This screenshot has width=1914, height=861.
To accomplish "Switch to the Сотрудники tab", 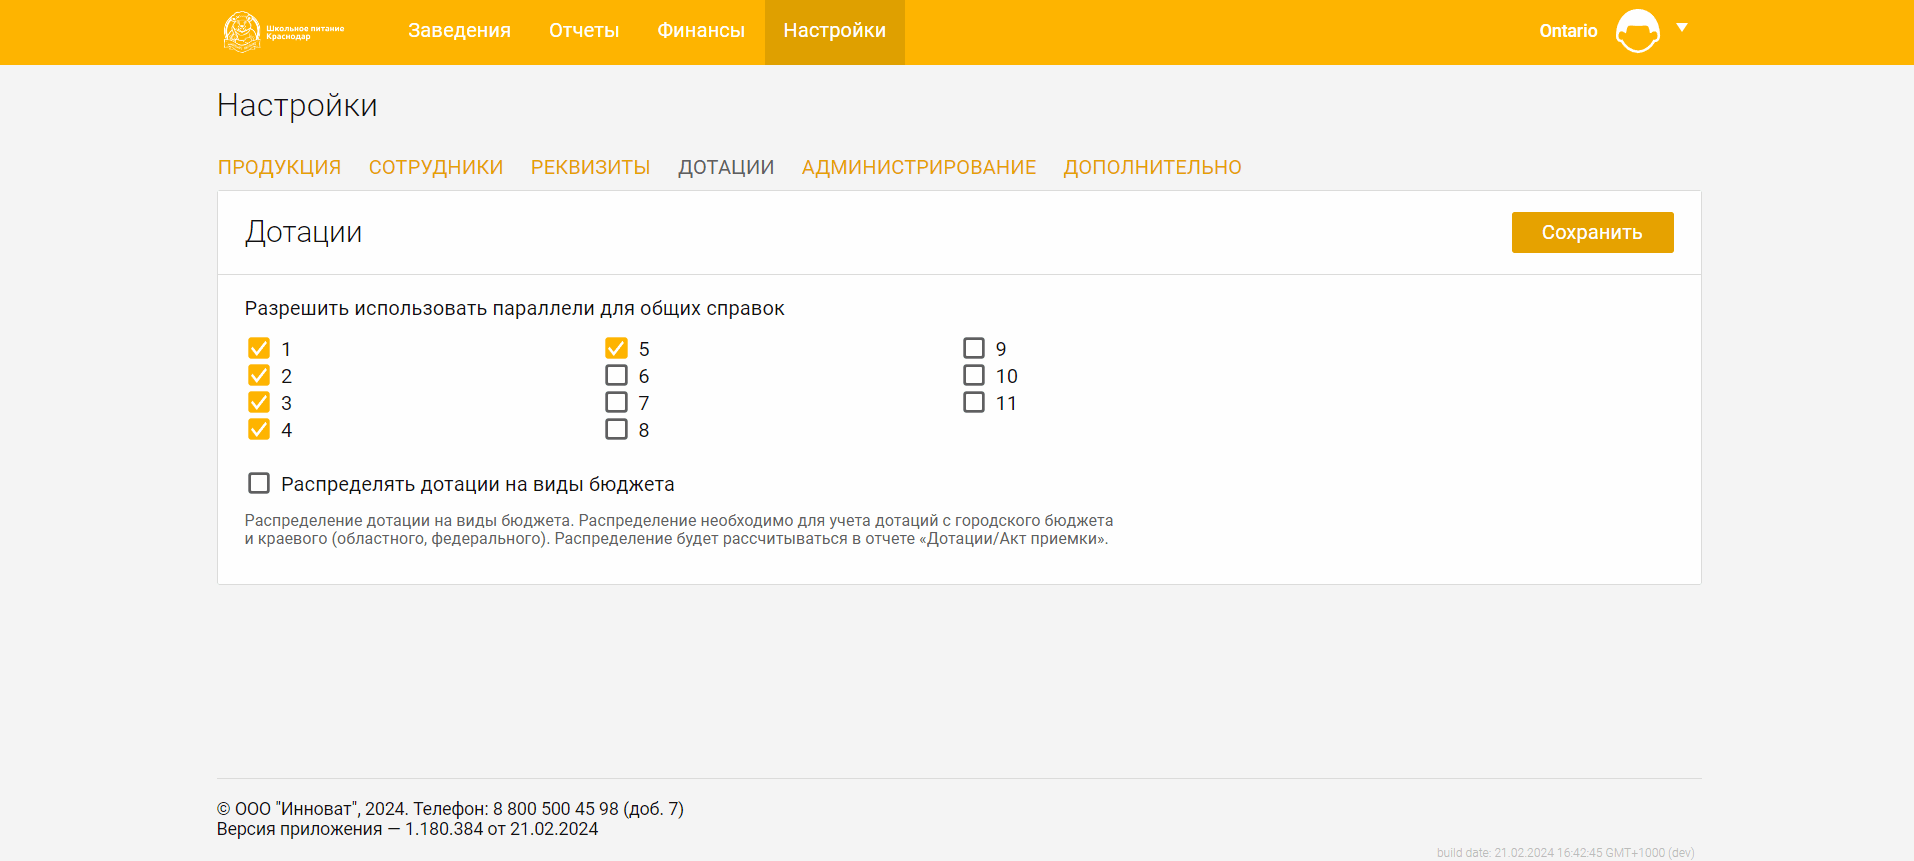I will pyautogui.click(x=436, y=167).
